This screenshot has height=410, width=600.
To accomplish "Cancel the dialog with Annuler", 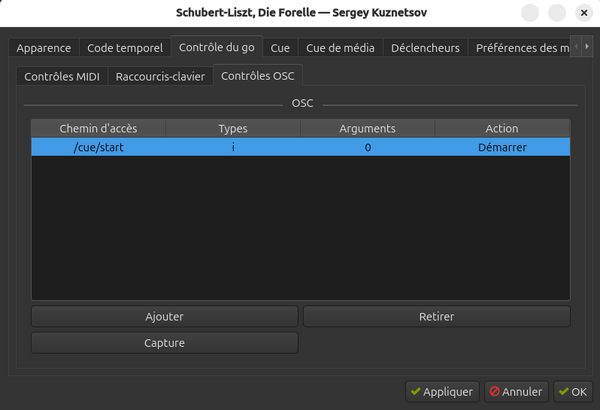I will pos(516,392).
